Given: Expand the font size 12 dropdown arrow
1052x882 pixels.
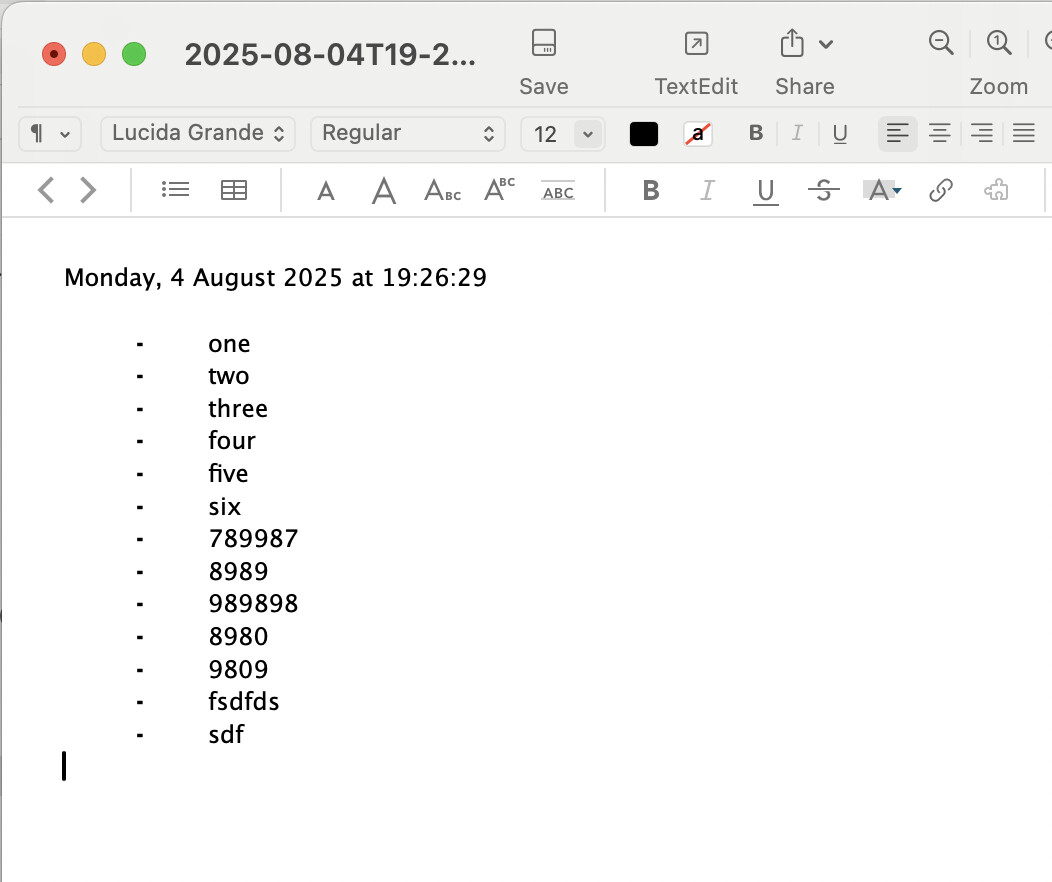Looking at the screenshot, I should tap(588, 133).
